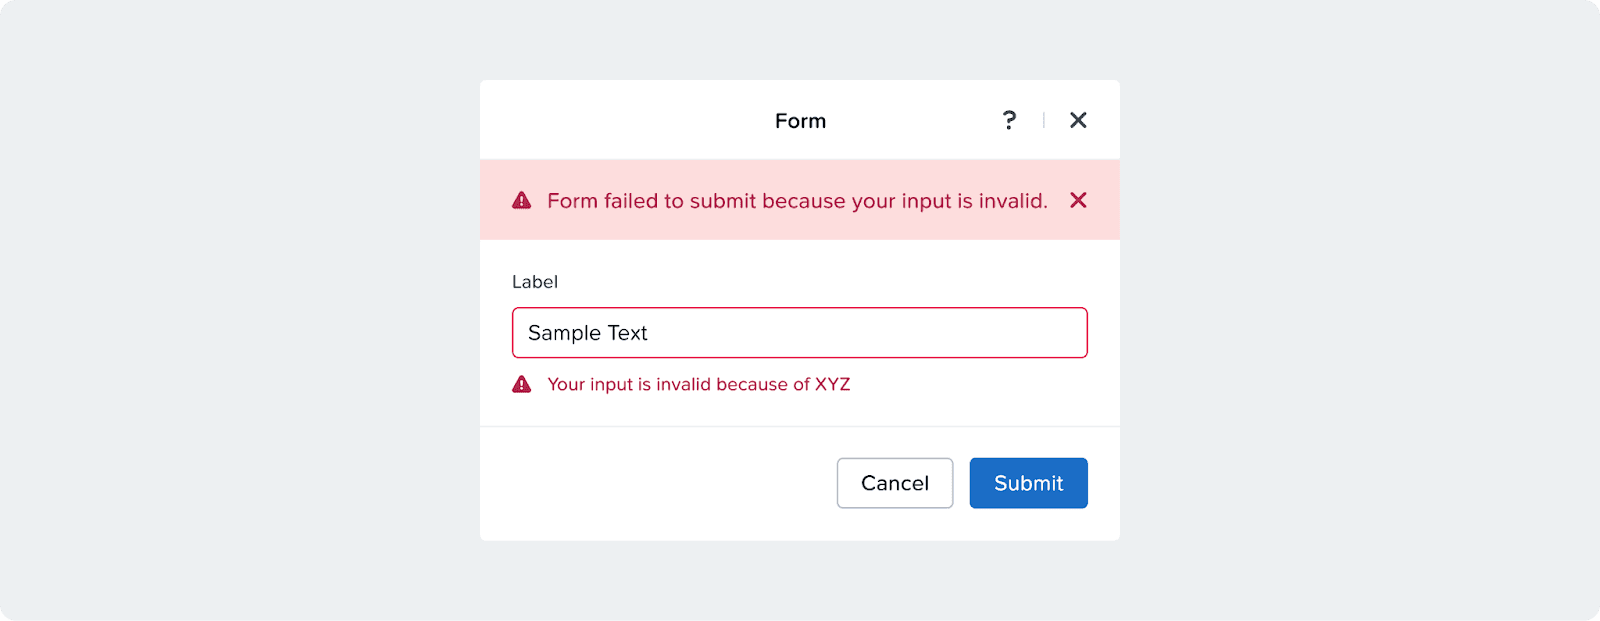1600x621 pixels.
Task: Open help via the question mark icon
Action: click(x=1009, y=120)
